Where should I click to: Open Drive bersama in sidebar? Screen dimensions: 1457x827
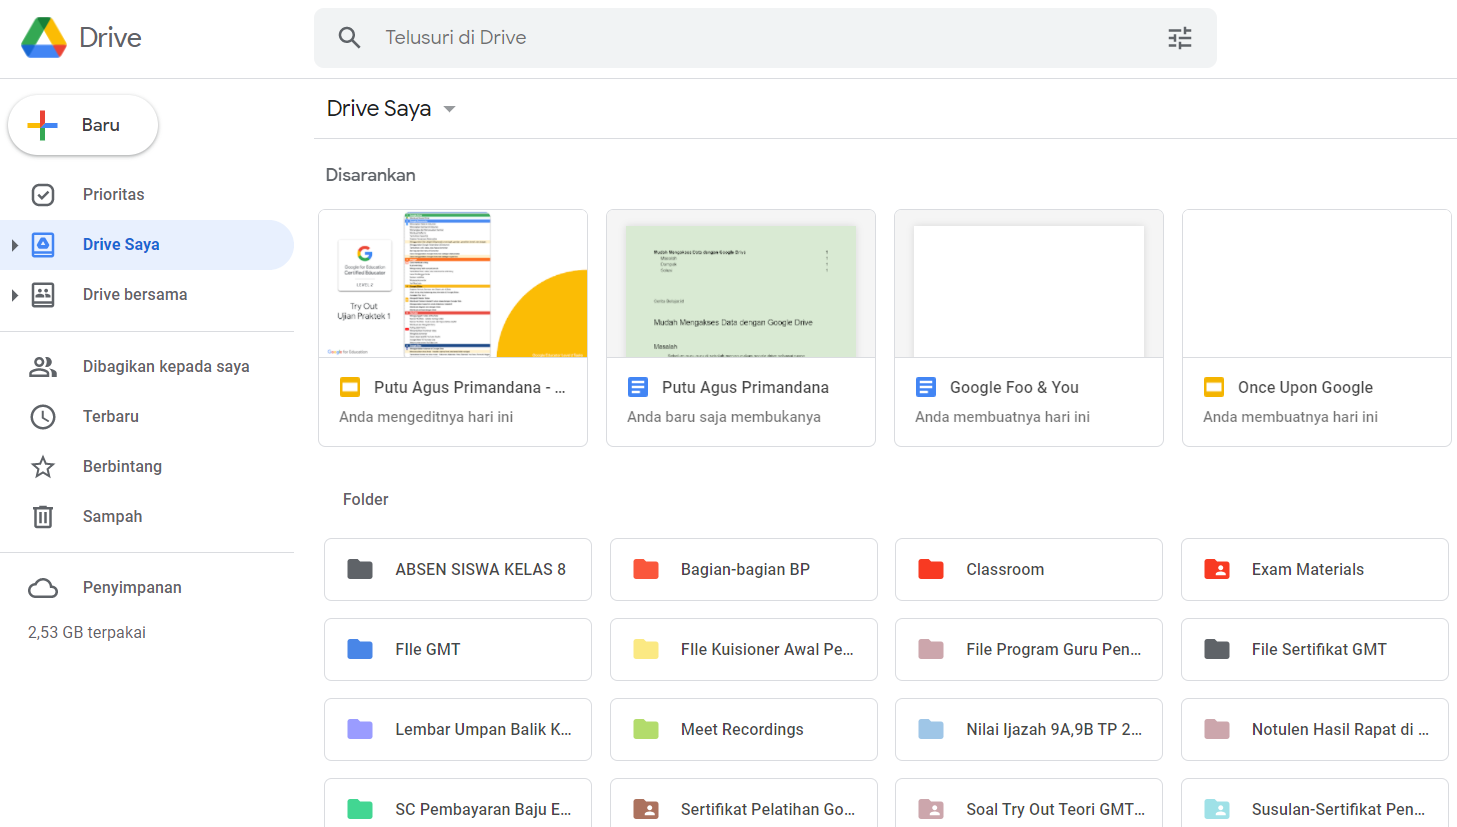147,294
